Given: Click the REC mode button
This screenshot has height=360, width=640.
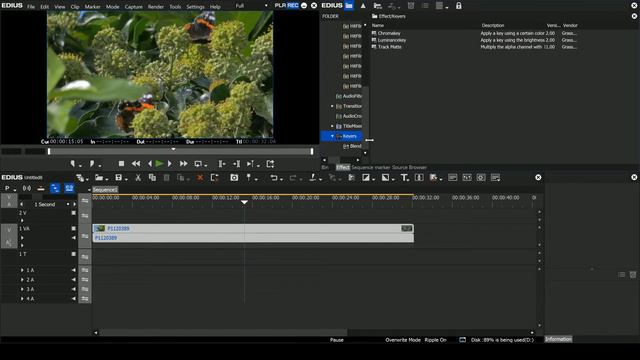Looking at the screenshot, I should pos(293,5).
